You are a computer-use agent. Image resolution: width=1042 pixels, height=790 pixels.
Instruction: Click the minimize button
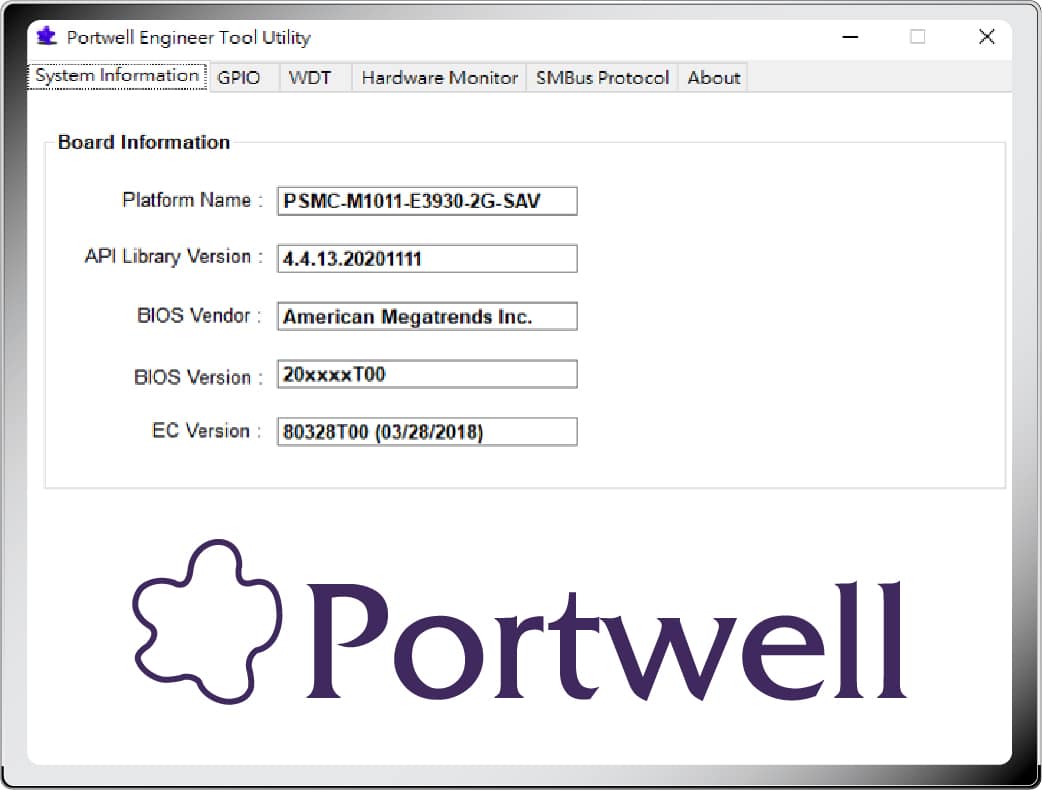click(x=849, y=36)
